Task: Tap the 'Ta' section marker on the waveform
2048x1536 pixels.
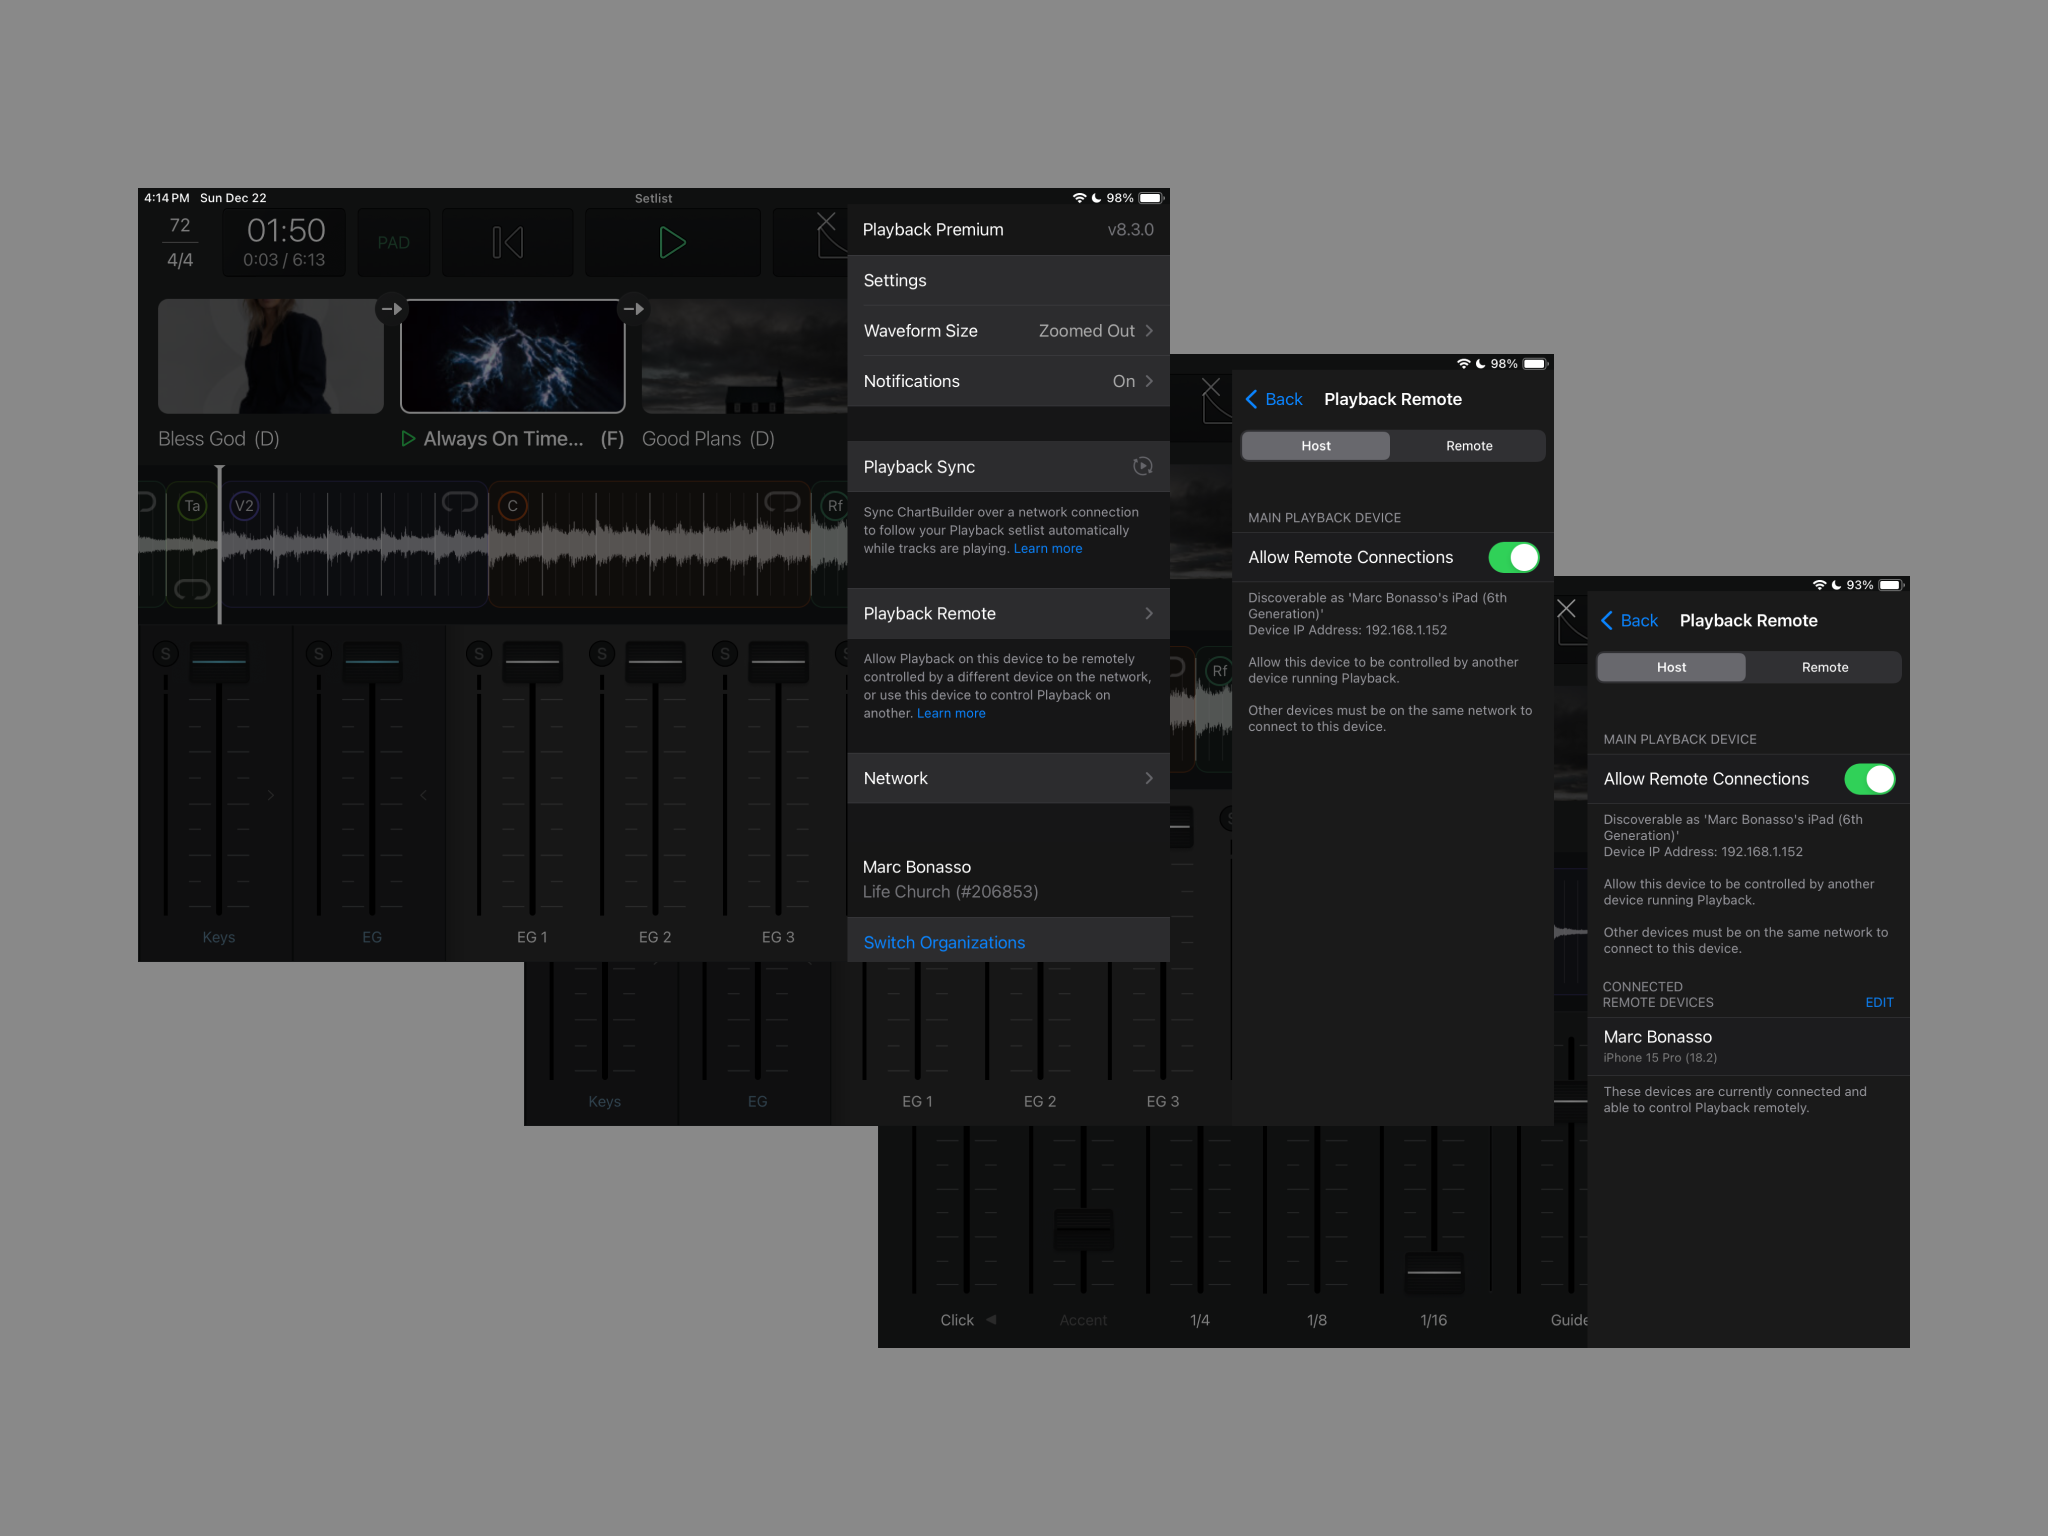Action: point(192,506)
